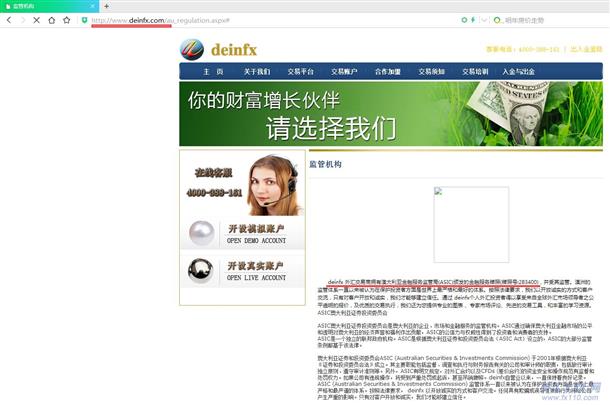This screenshot has width=610, height=405.
Task: Click the broken image placeholder
Action: 471,224
